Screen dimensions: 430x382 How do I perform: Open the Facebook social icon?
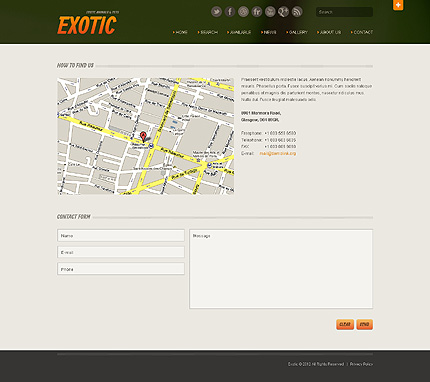click(x=230, y=12)
